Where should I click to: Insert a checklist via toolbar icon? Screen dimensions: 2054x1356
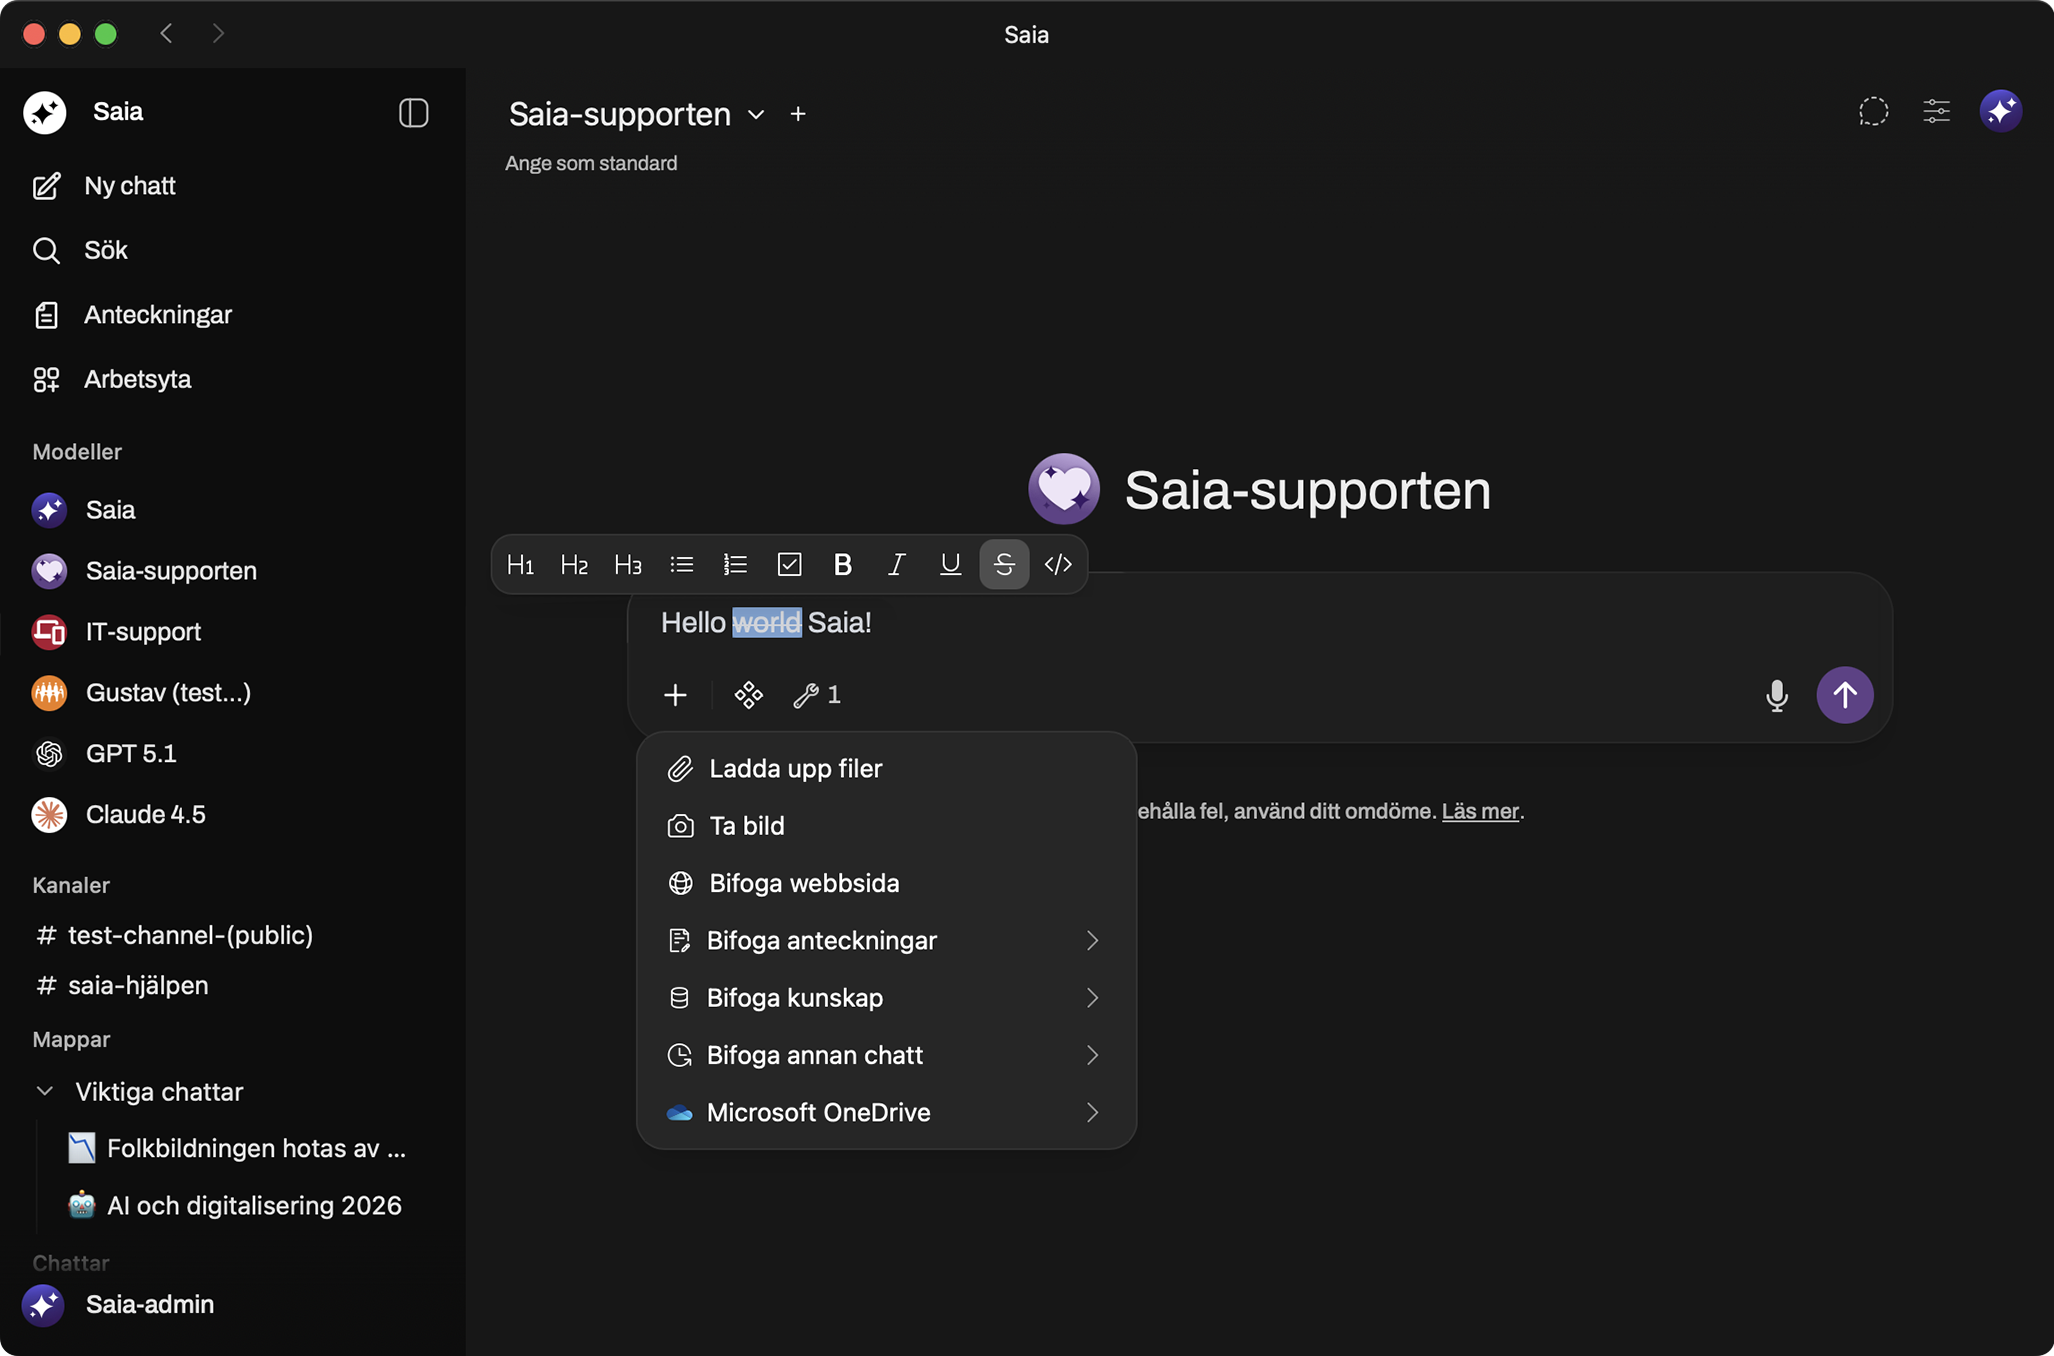pos(789,565)
